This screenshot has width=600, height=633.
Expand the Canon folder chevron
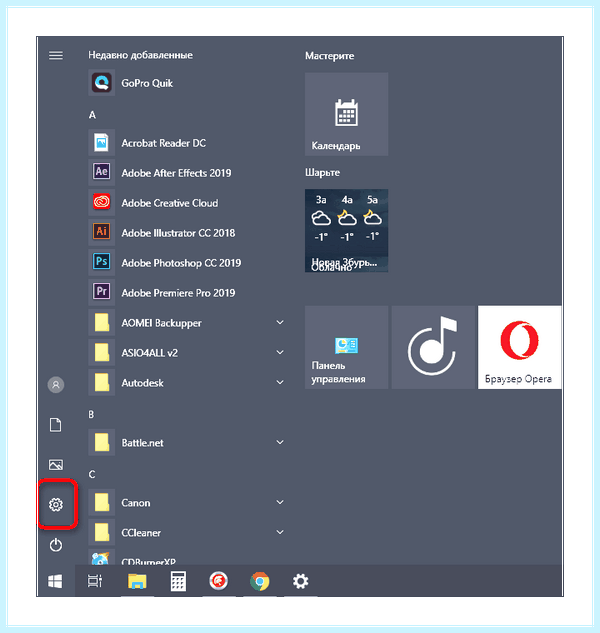tap(280, 502)
